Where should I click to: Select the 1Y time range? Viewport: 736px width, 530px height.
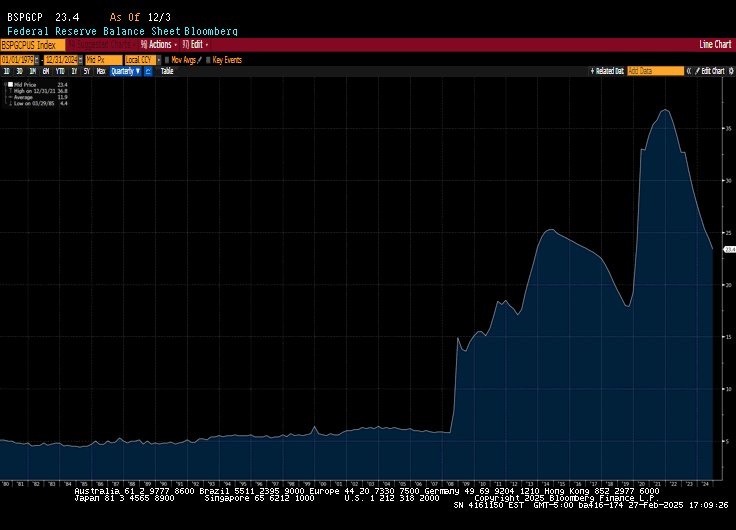click(x=74, y=71)
